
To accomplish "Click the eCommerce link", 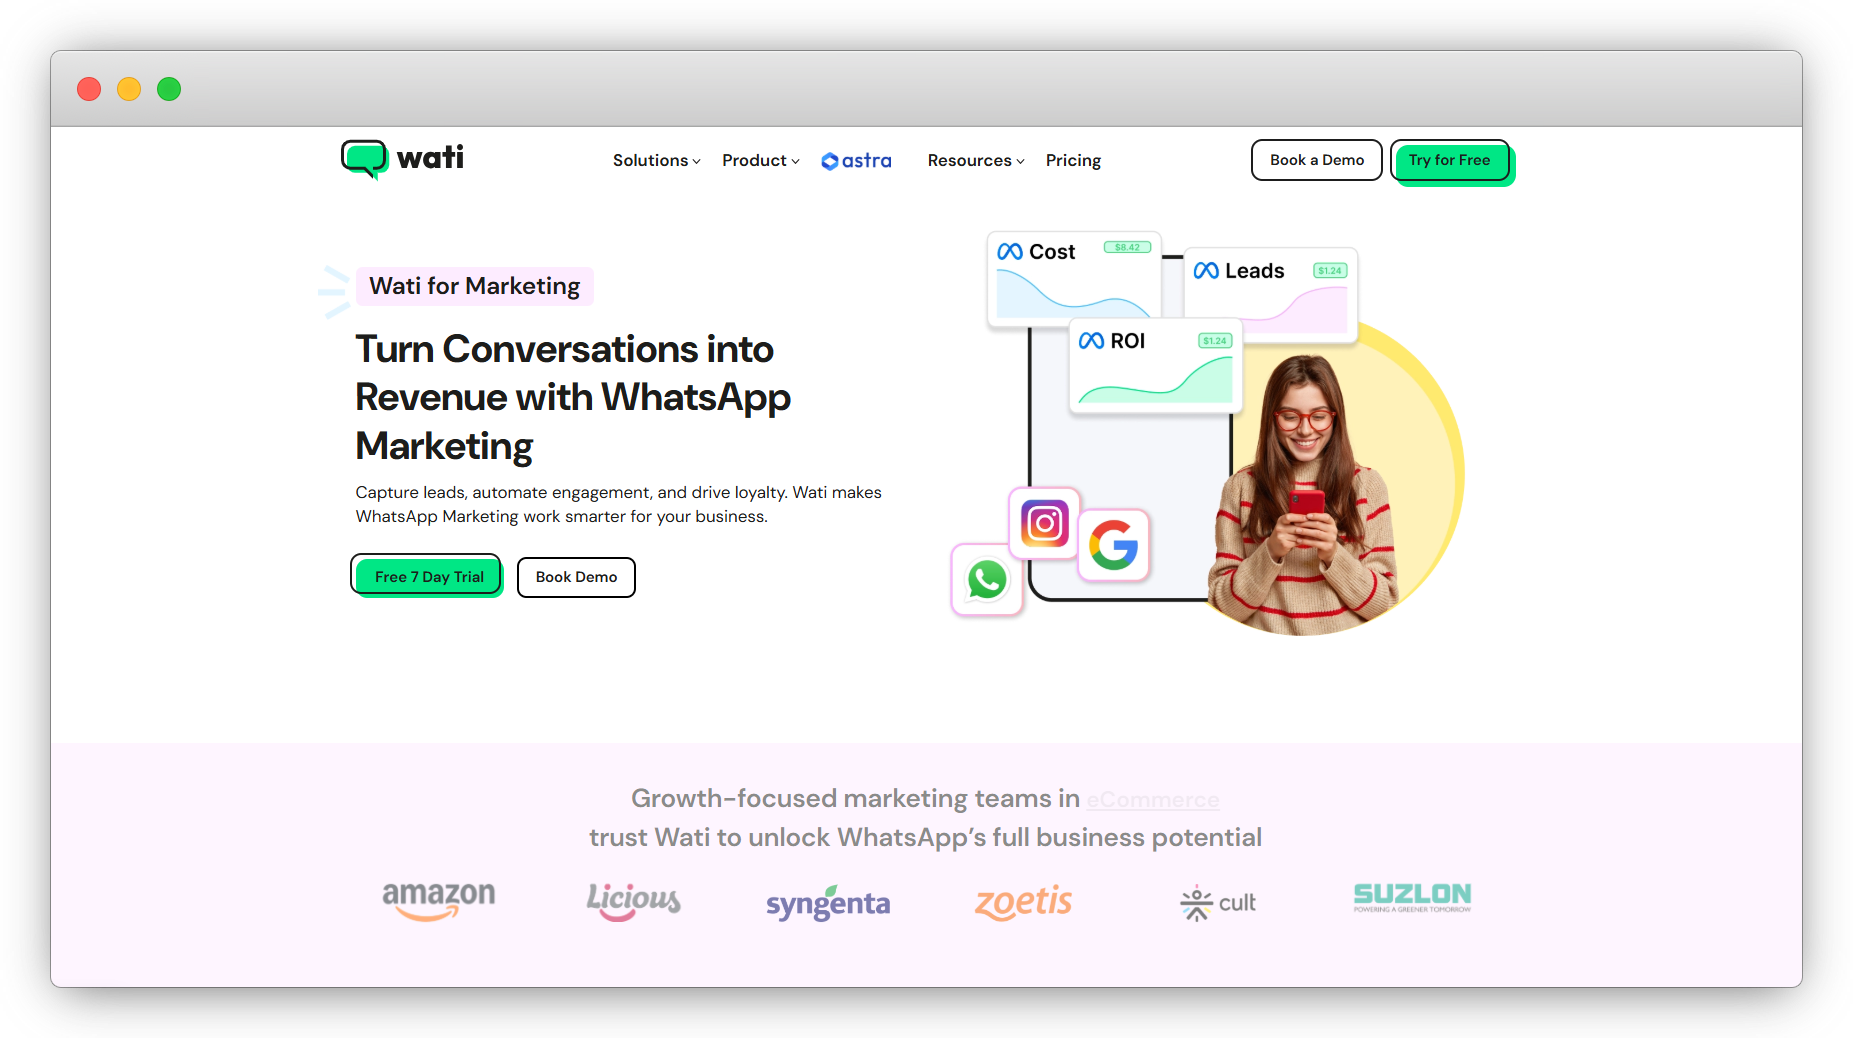I will (1153, 800).
